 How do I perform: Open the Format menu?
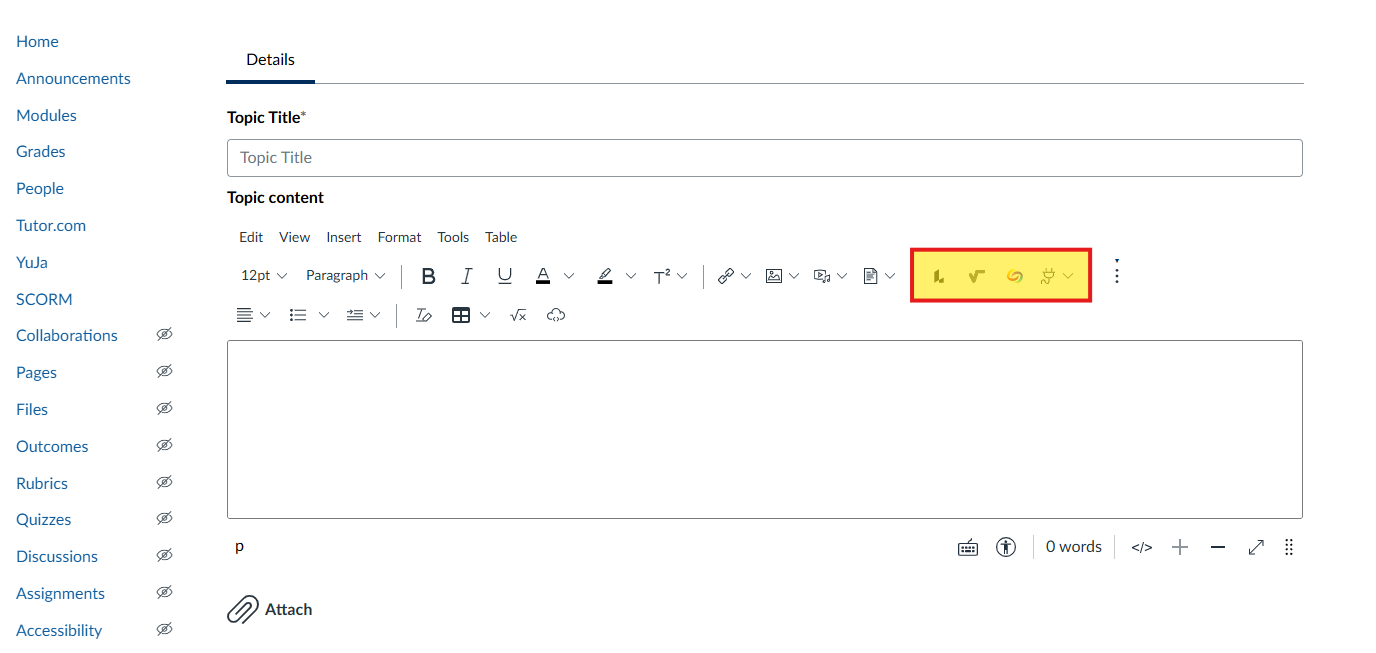[x=399, y=237]
